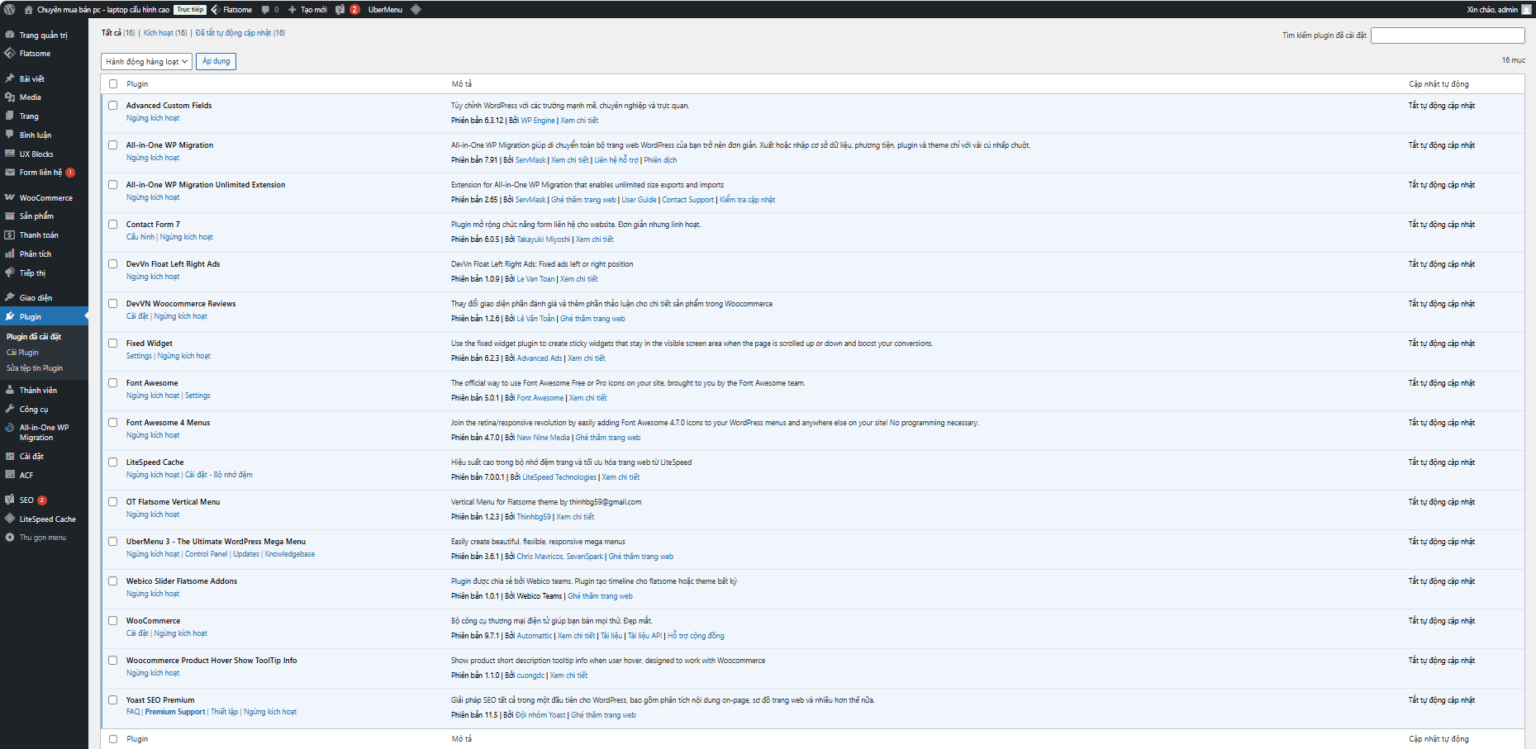Viewport: 1536px width, 749px height.
Task: Click the Yoast SEO icon in admin bar
Action: [340, 9]
